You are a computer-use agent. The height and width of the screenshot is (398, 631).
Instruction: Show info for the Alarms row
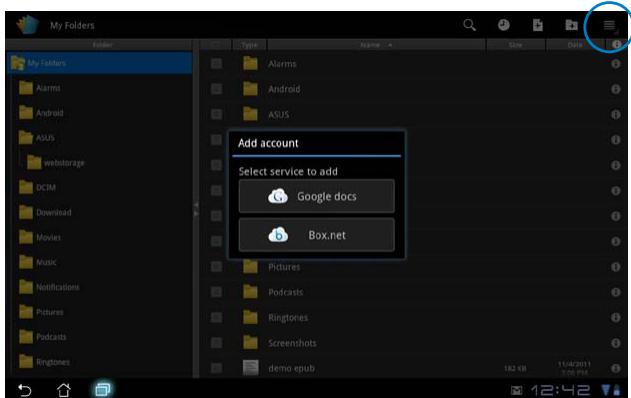click(616, 64)
